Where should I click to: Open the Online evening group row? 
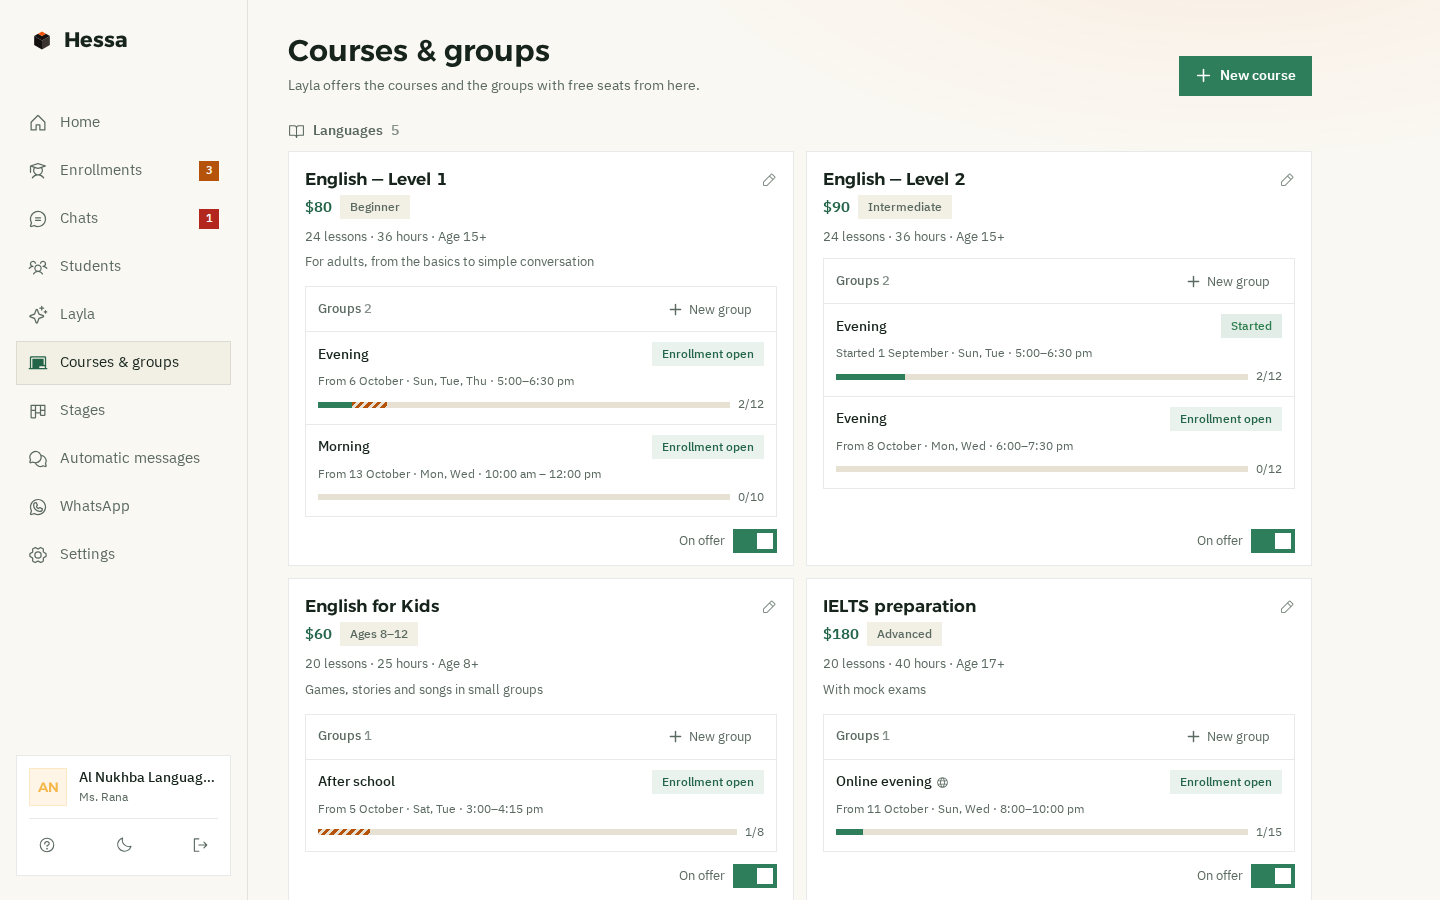(1059, 806)
